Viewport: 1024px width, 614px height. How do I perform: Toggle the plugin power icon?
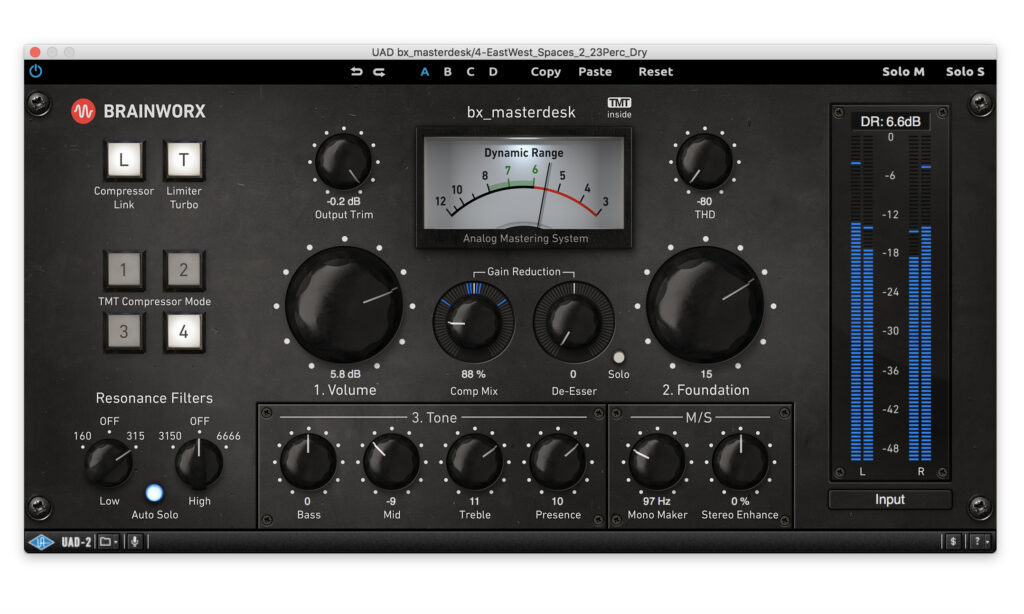click(35, 71)
